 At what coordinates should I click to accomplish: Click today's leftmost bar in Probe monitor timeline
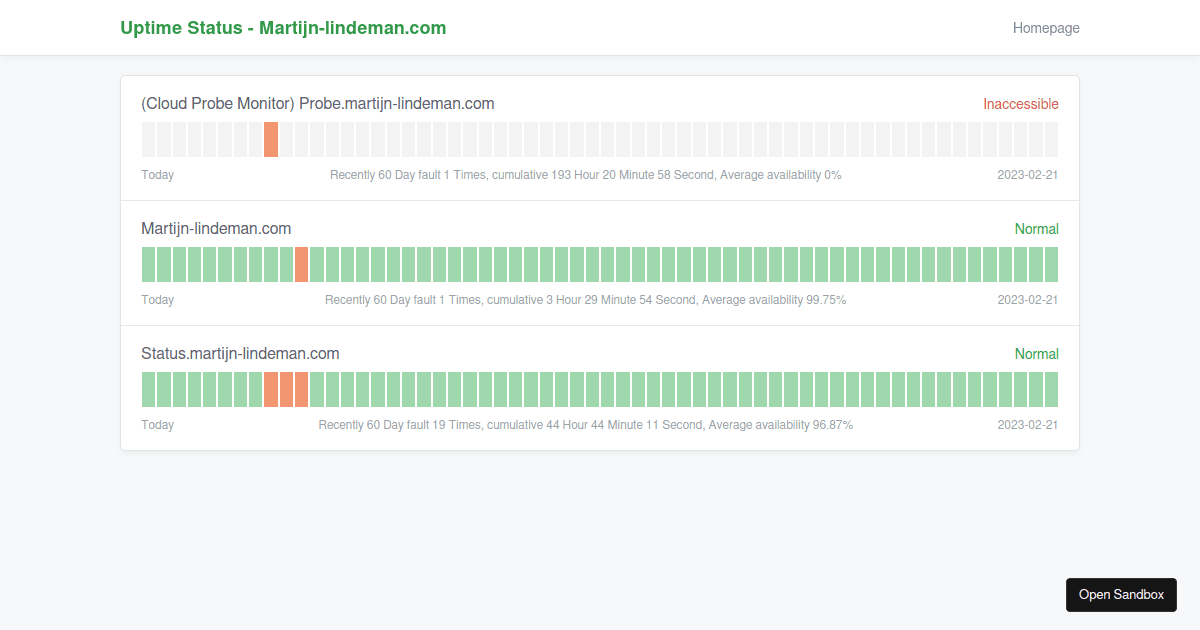[148, 138]
